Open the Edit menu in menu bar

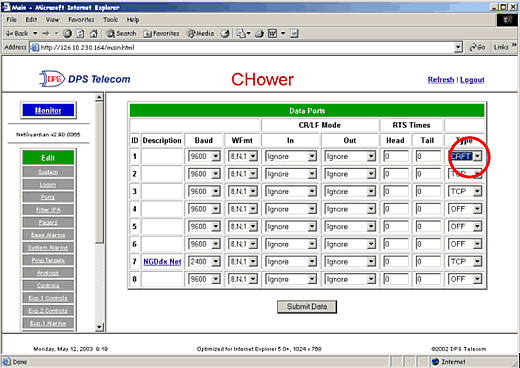coord(31,20)
